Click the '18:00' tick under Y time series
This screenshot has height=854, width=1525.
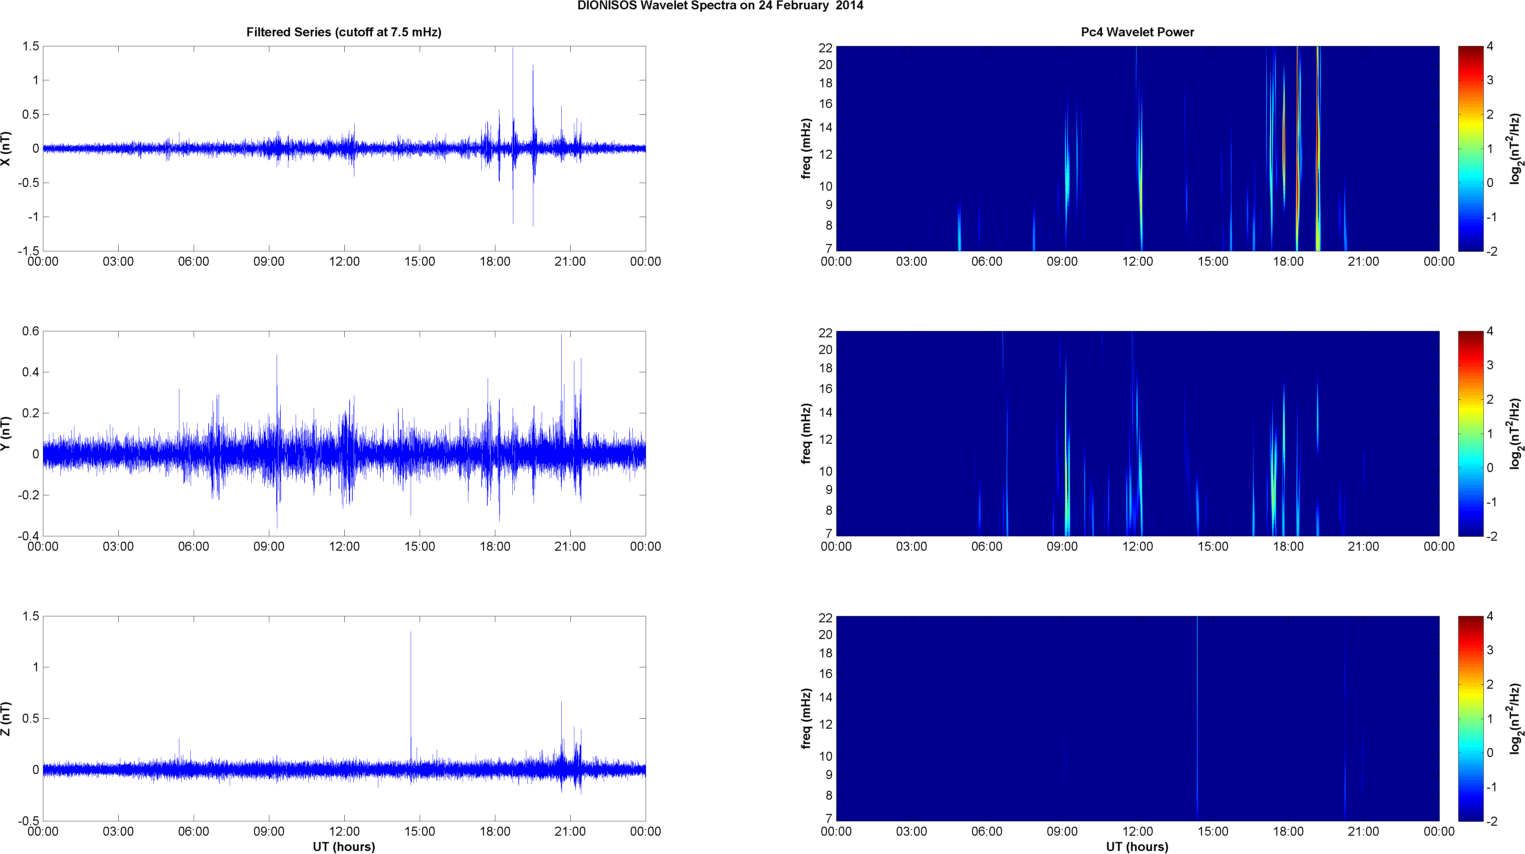[x=495, y=547]
